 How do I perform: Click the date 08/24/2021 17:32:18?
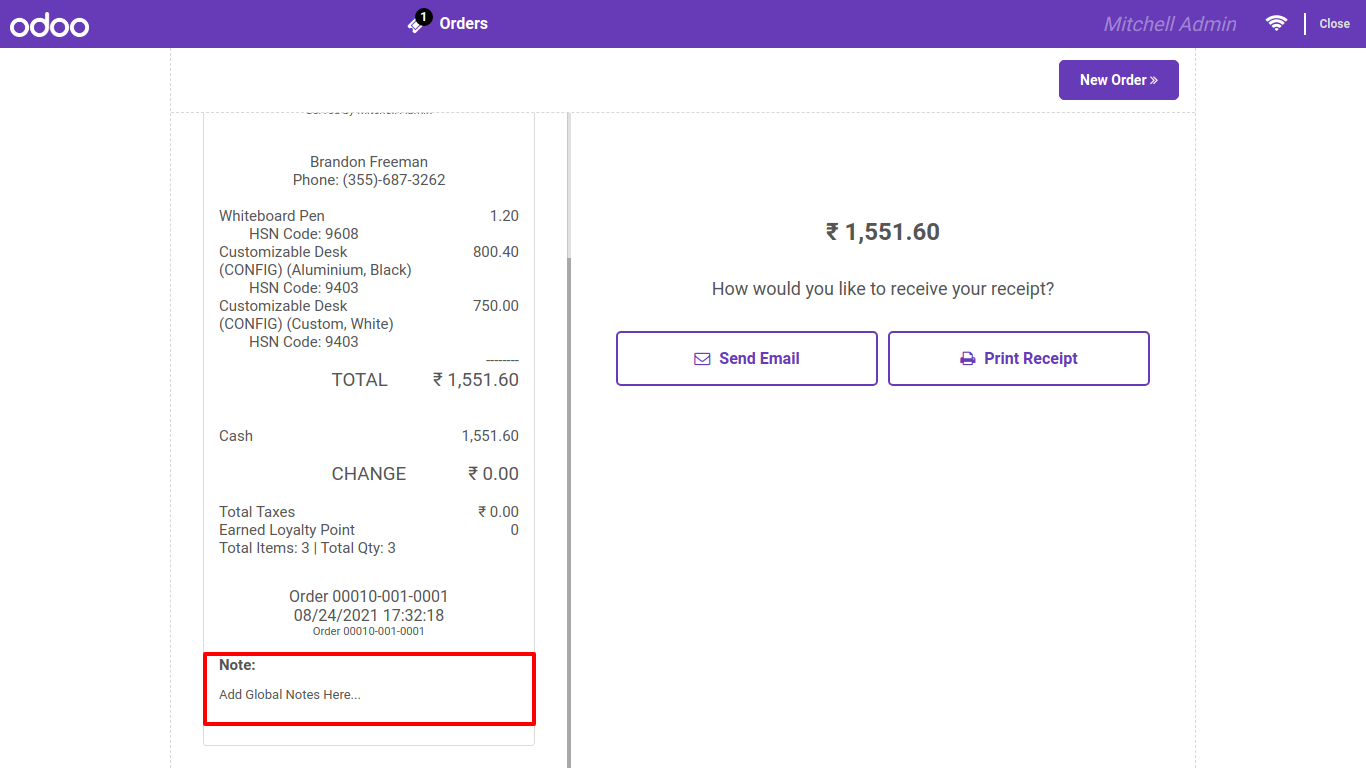[369, 616]
